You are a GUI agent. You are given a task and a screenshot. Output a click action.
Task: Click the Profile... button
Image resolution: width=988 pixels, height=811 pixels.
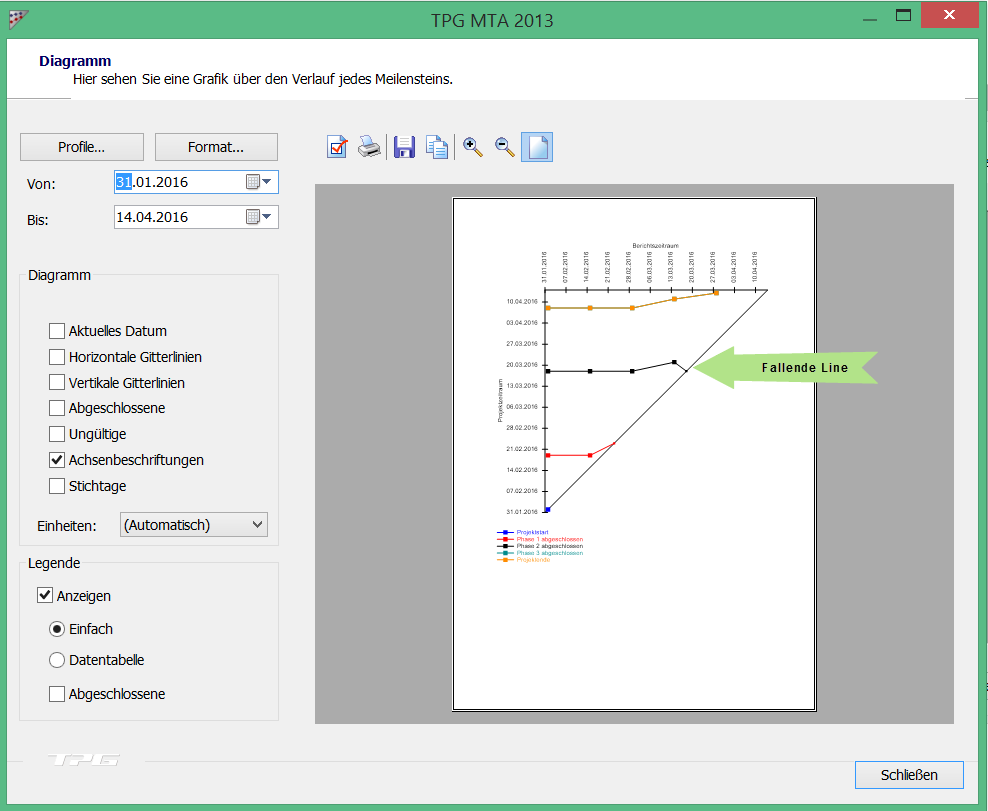click(x=82, y=147)
